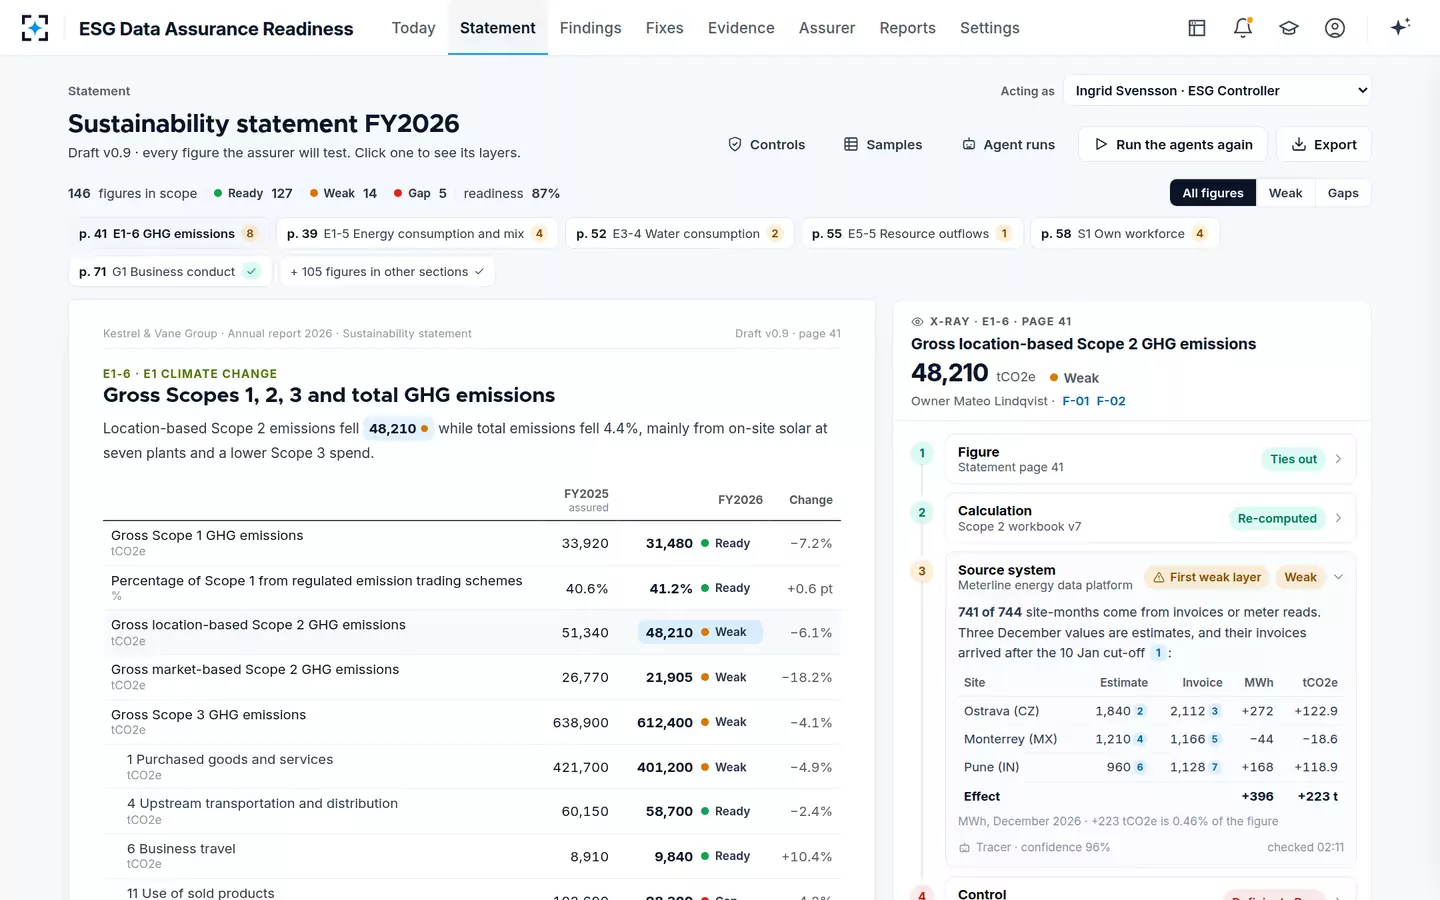1440x900 pixels.
Task: Open Controls with the shield icon
Action: click(766, 145)
